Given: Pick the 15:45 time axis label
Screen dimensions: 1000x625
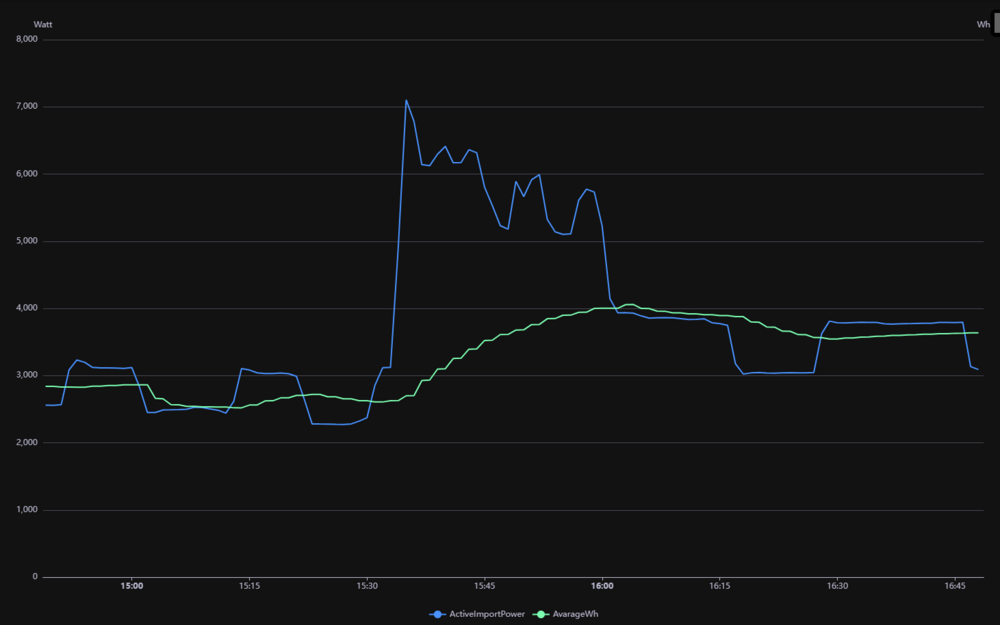Looking at the screenshot, I should 484,587.
